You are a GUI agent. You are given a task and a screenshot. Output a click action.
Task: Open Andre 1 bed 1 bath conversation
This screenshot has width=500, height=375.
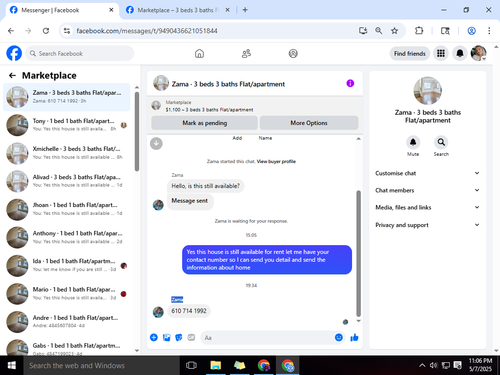pyautogui.click(x=67, y=322)
